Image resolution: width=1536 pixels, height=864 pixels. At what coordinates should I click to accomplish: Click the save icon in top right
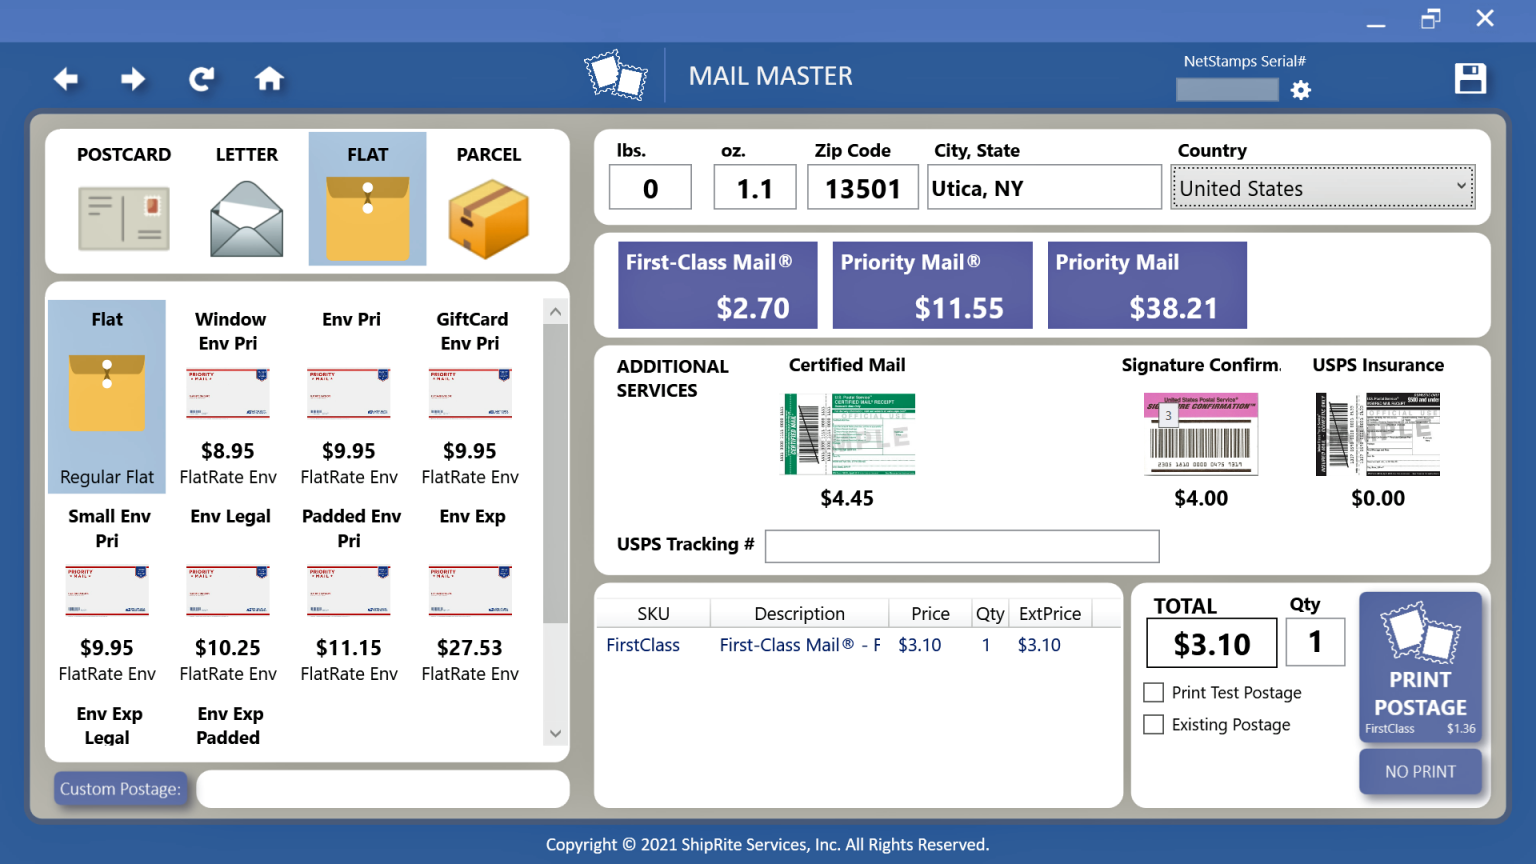coord(1470,79)
